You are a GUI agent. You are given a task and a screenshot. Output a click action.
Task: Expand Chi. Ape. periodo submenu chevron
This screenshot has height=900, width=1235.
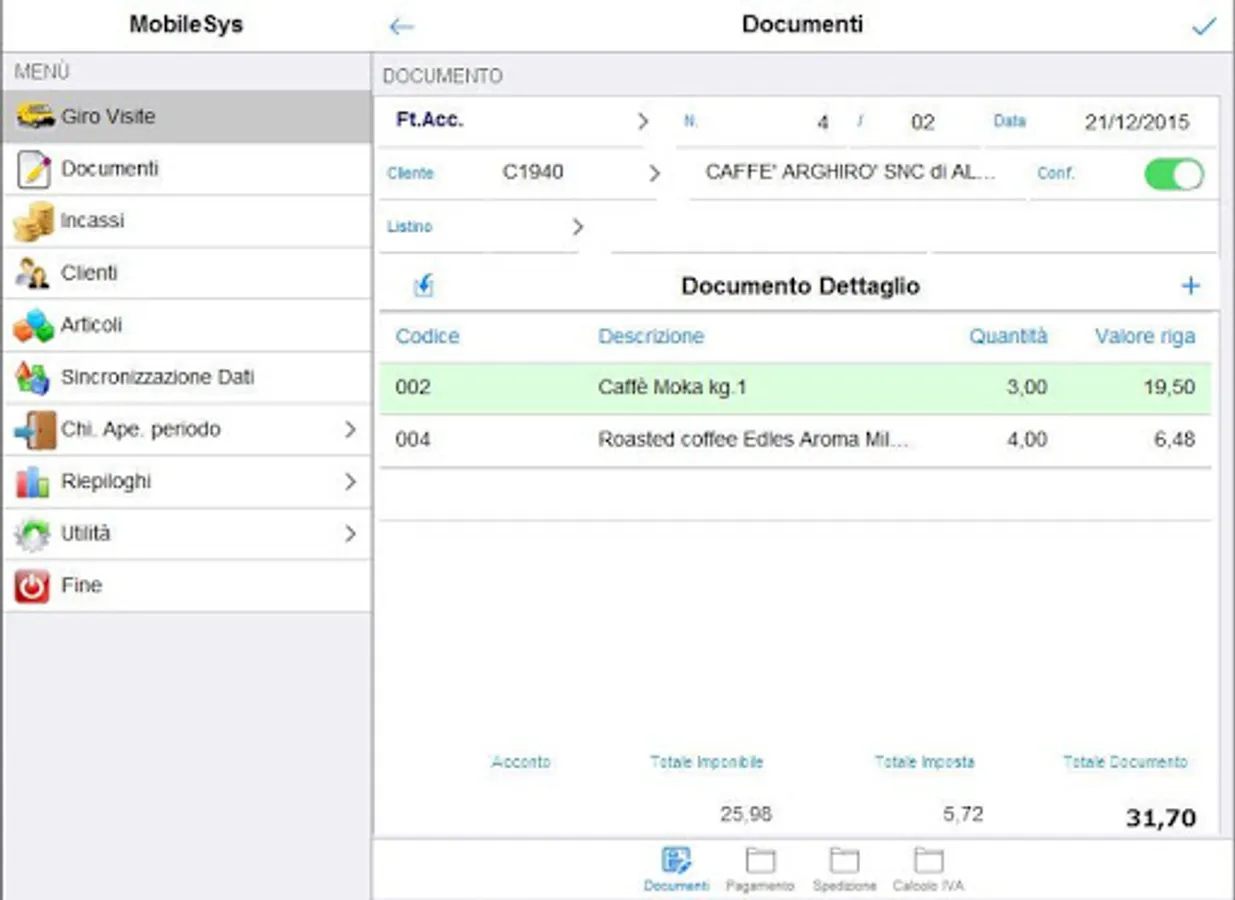coord(350,429)
